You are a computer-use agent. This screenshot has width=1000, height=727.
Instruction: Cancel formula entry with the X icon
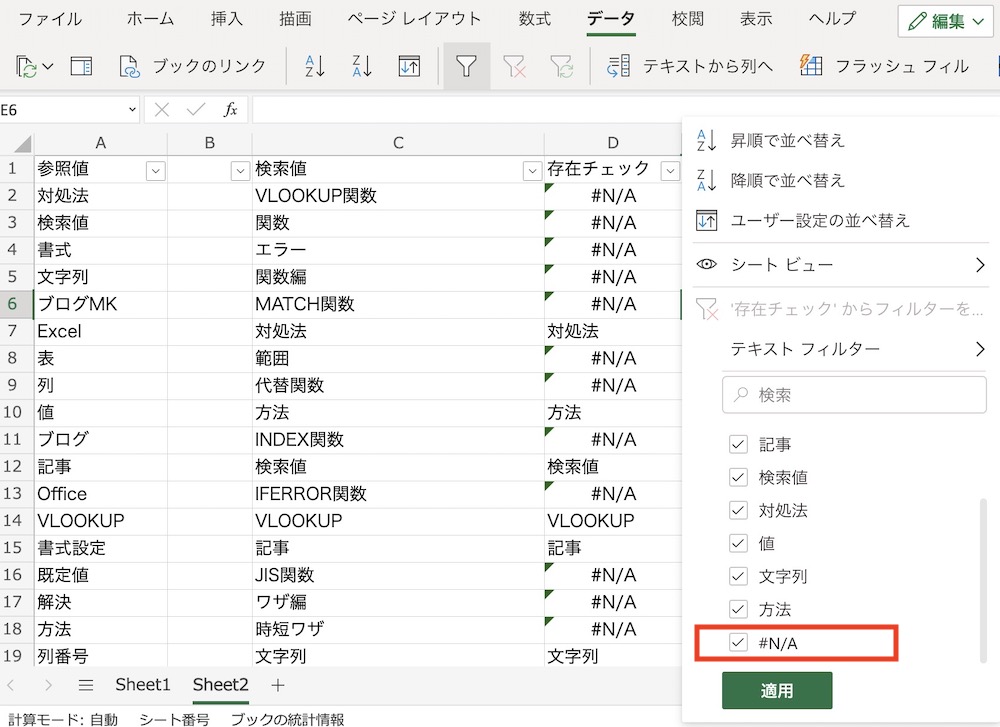[x=162, y=110]
